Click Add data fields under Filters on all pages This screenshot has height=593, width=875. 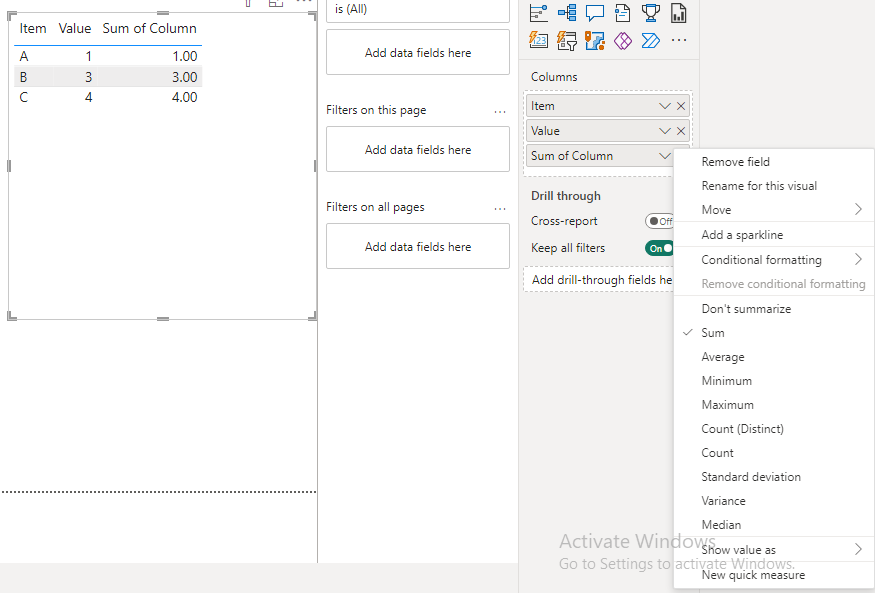coord(418,247)
